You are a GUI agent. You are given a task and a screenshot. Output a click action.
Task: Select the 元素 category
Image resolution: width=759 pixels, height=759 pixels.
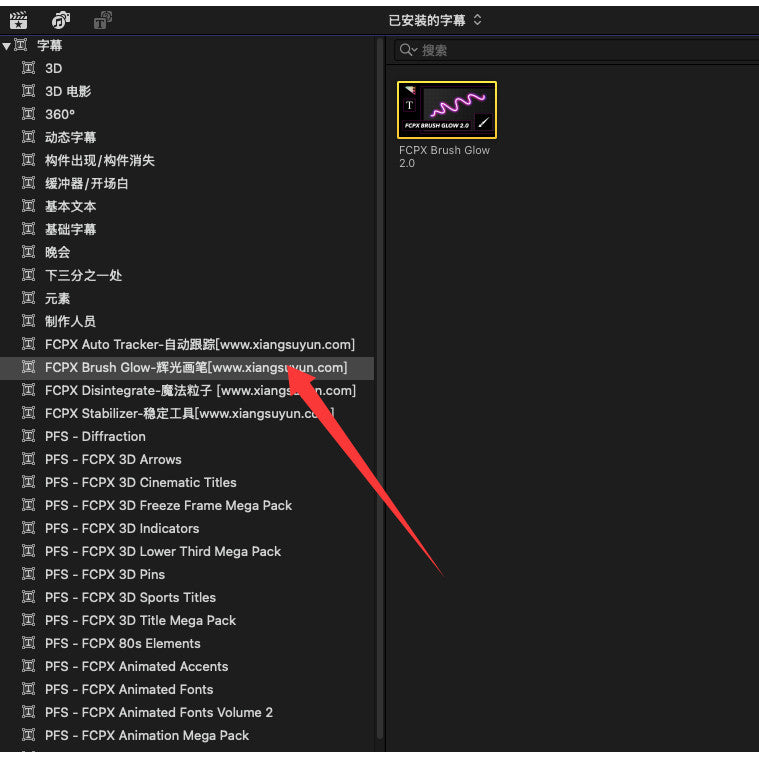click(x=187, y=298)
